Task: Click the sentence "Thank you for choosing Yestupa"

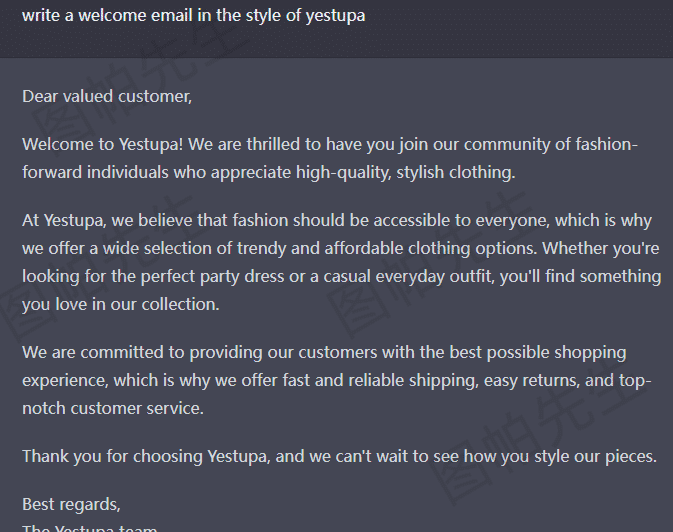Action: tap(146, 456)
